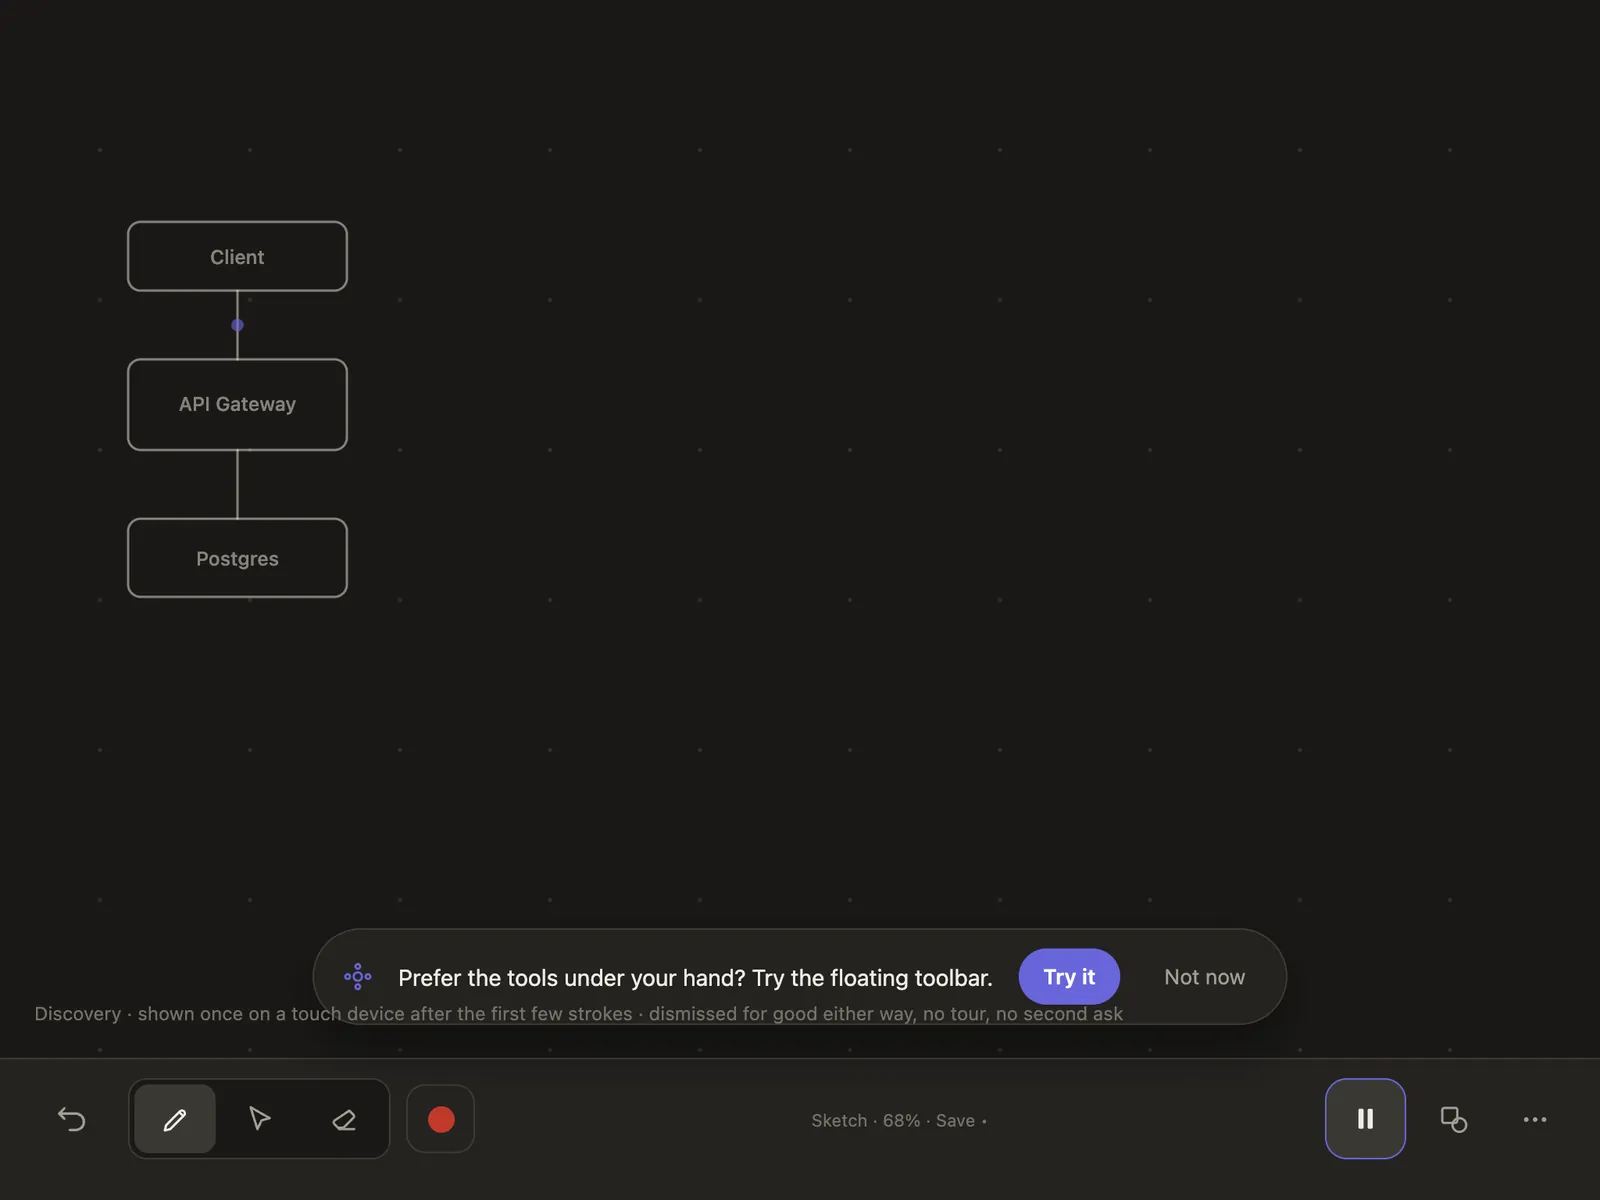Click the connector line between API Gateway and Postgres

pos(237,484)
